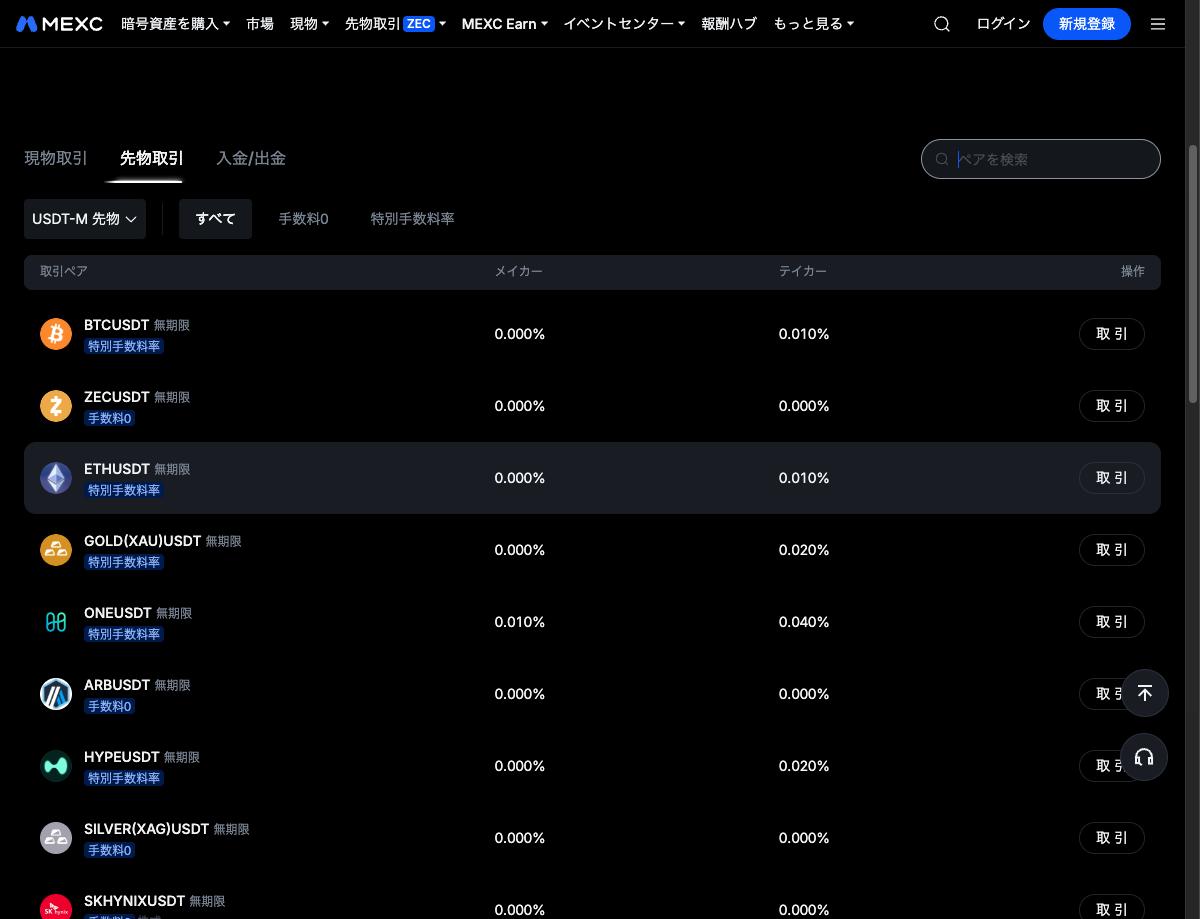
Task: Click the ログイン link
Action: pyautogui.click(x=1003, y=23)
